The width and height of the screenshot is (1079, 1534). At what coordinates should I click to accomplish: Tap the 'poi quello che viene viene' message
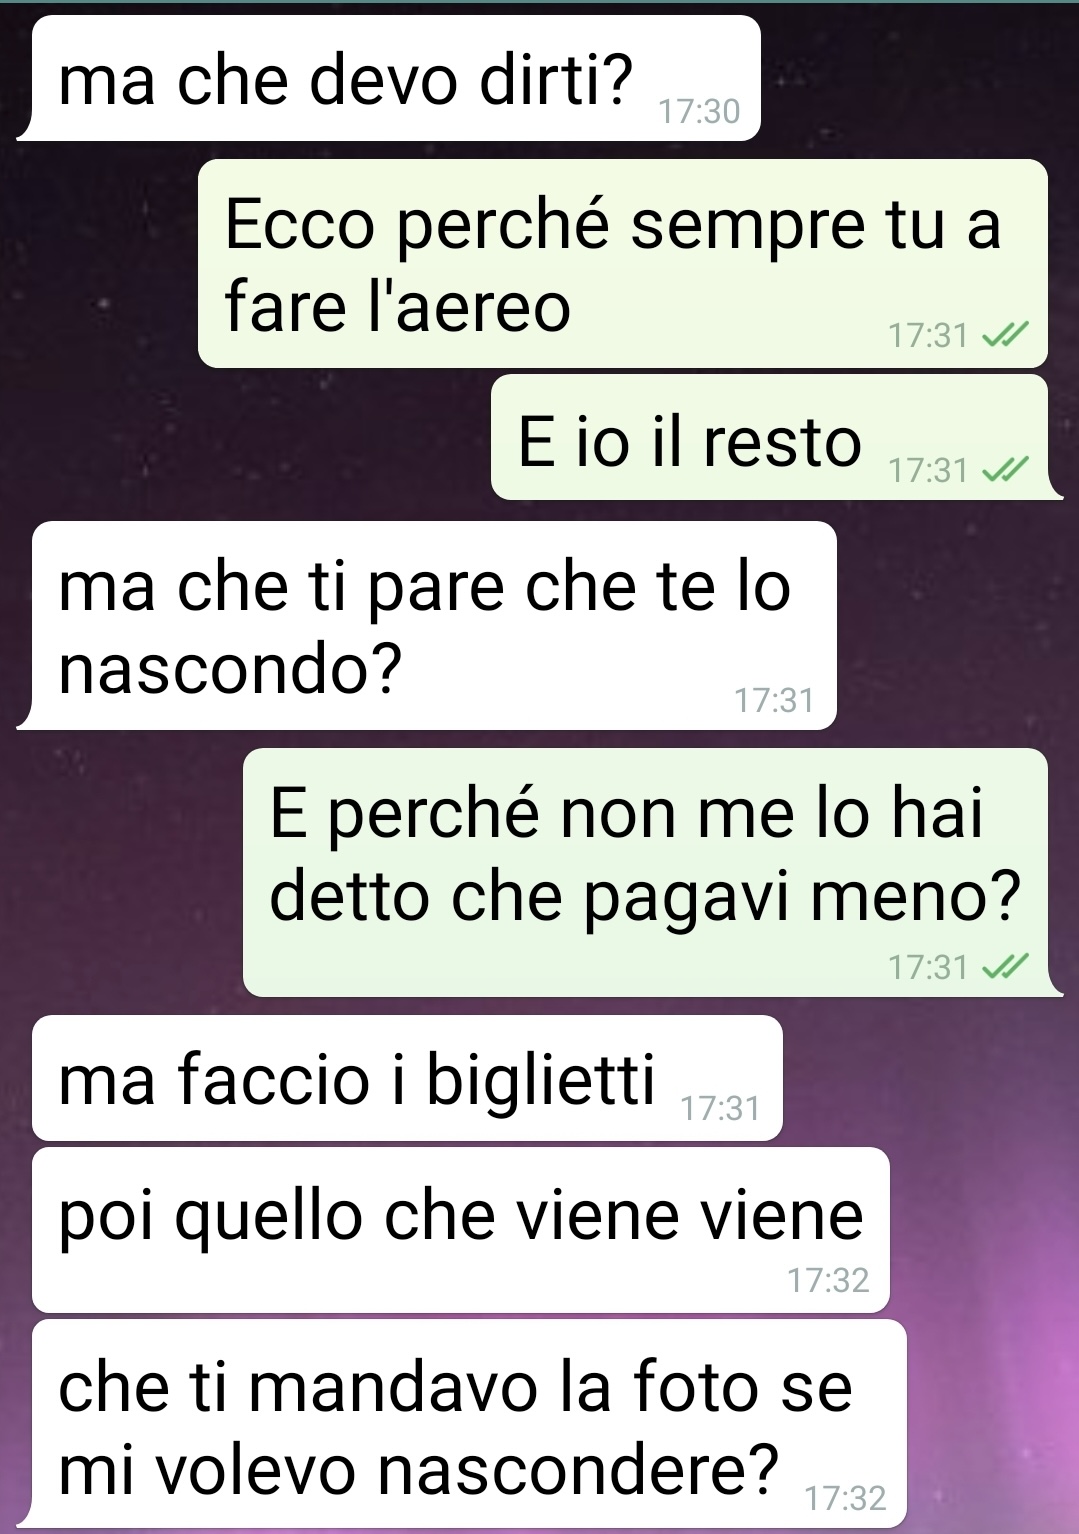click(x=461, y=1230)
